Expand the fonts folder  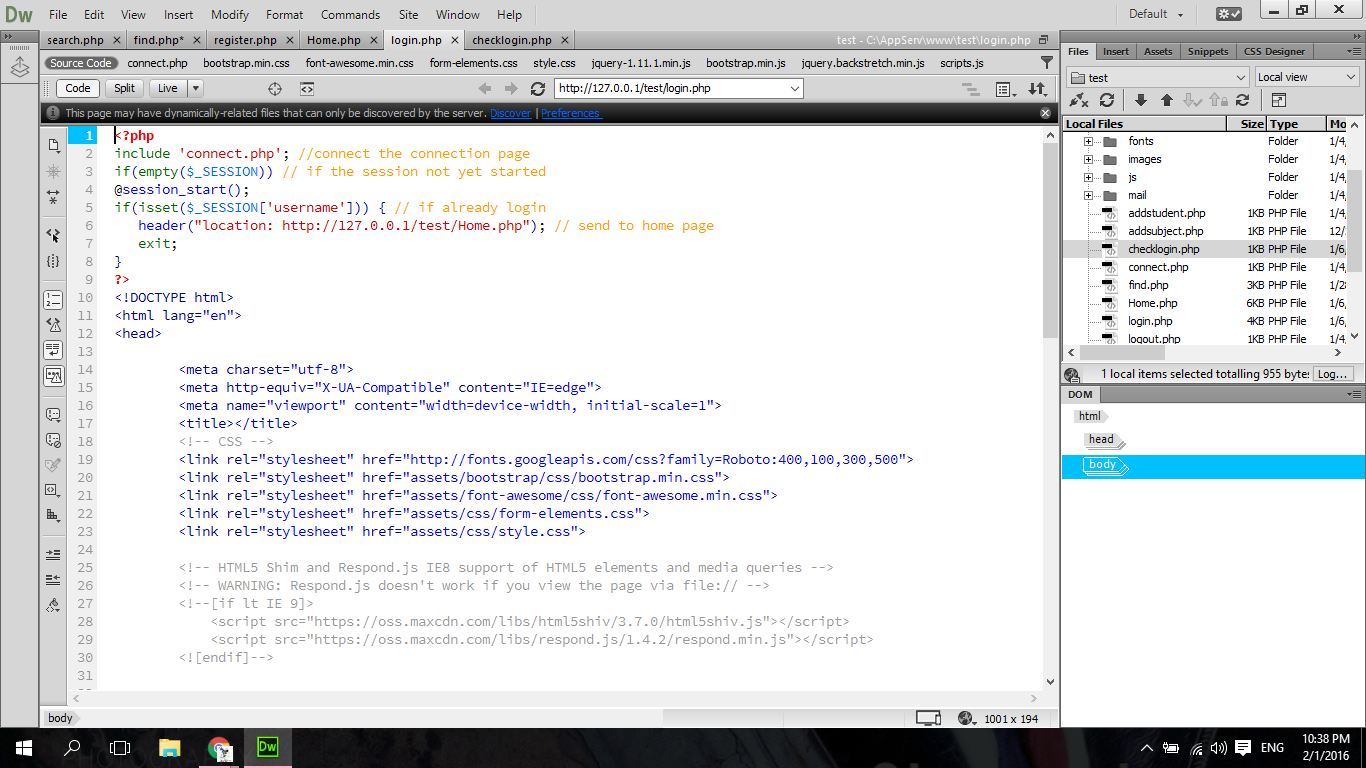coord(1089,141)
